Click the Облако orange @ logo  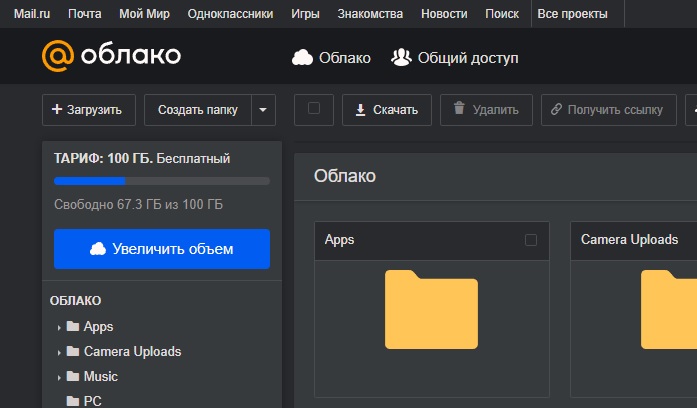[58, 56]
